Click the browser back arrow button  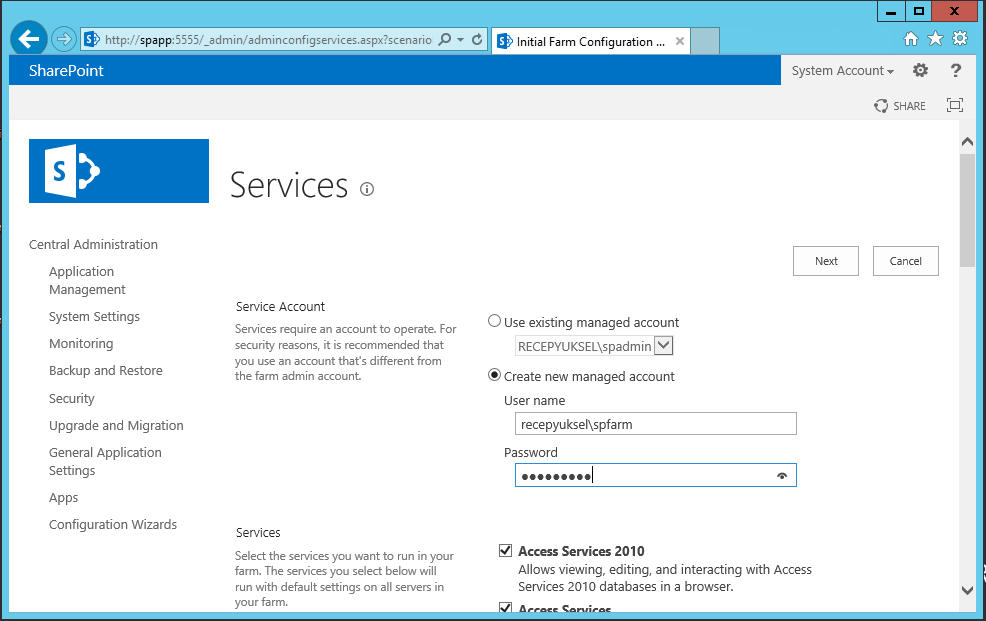click(28, 40)
